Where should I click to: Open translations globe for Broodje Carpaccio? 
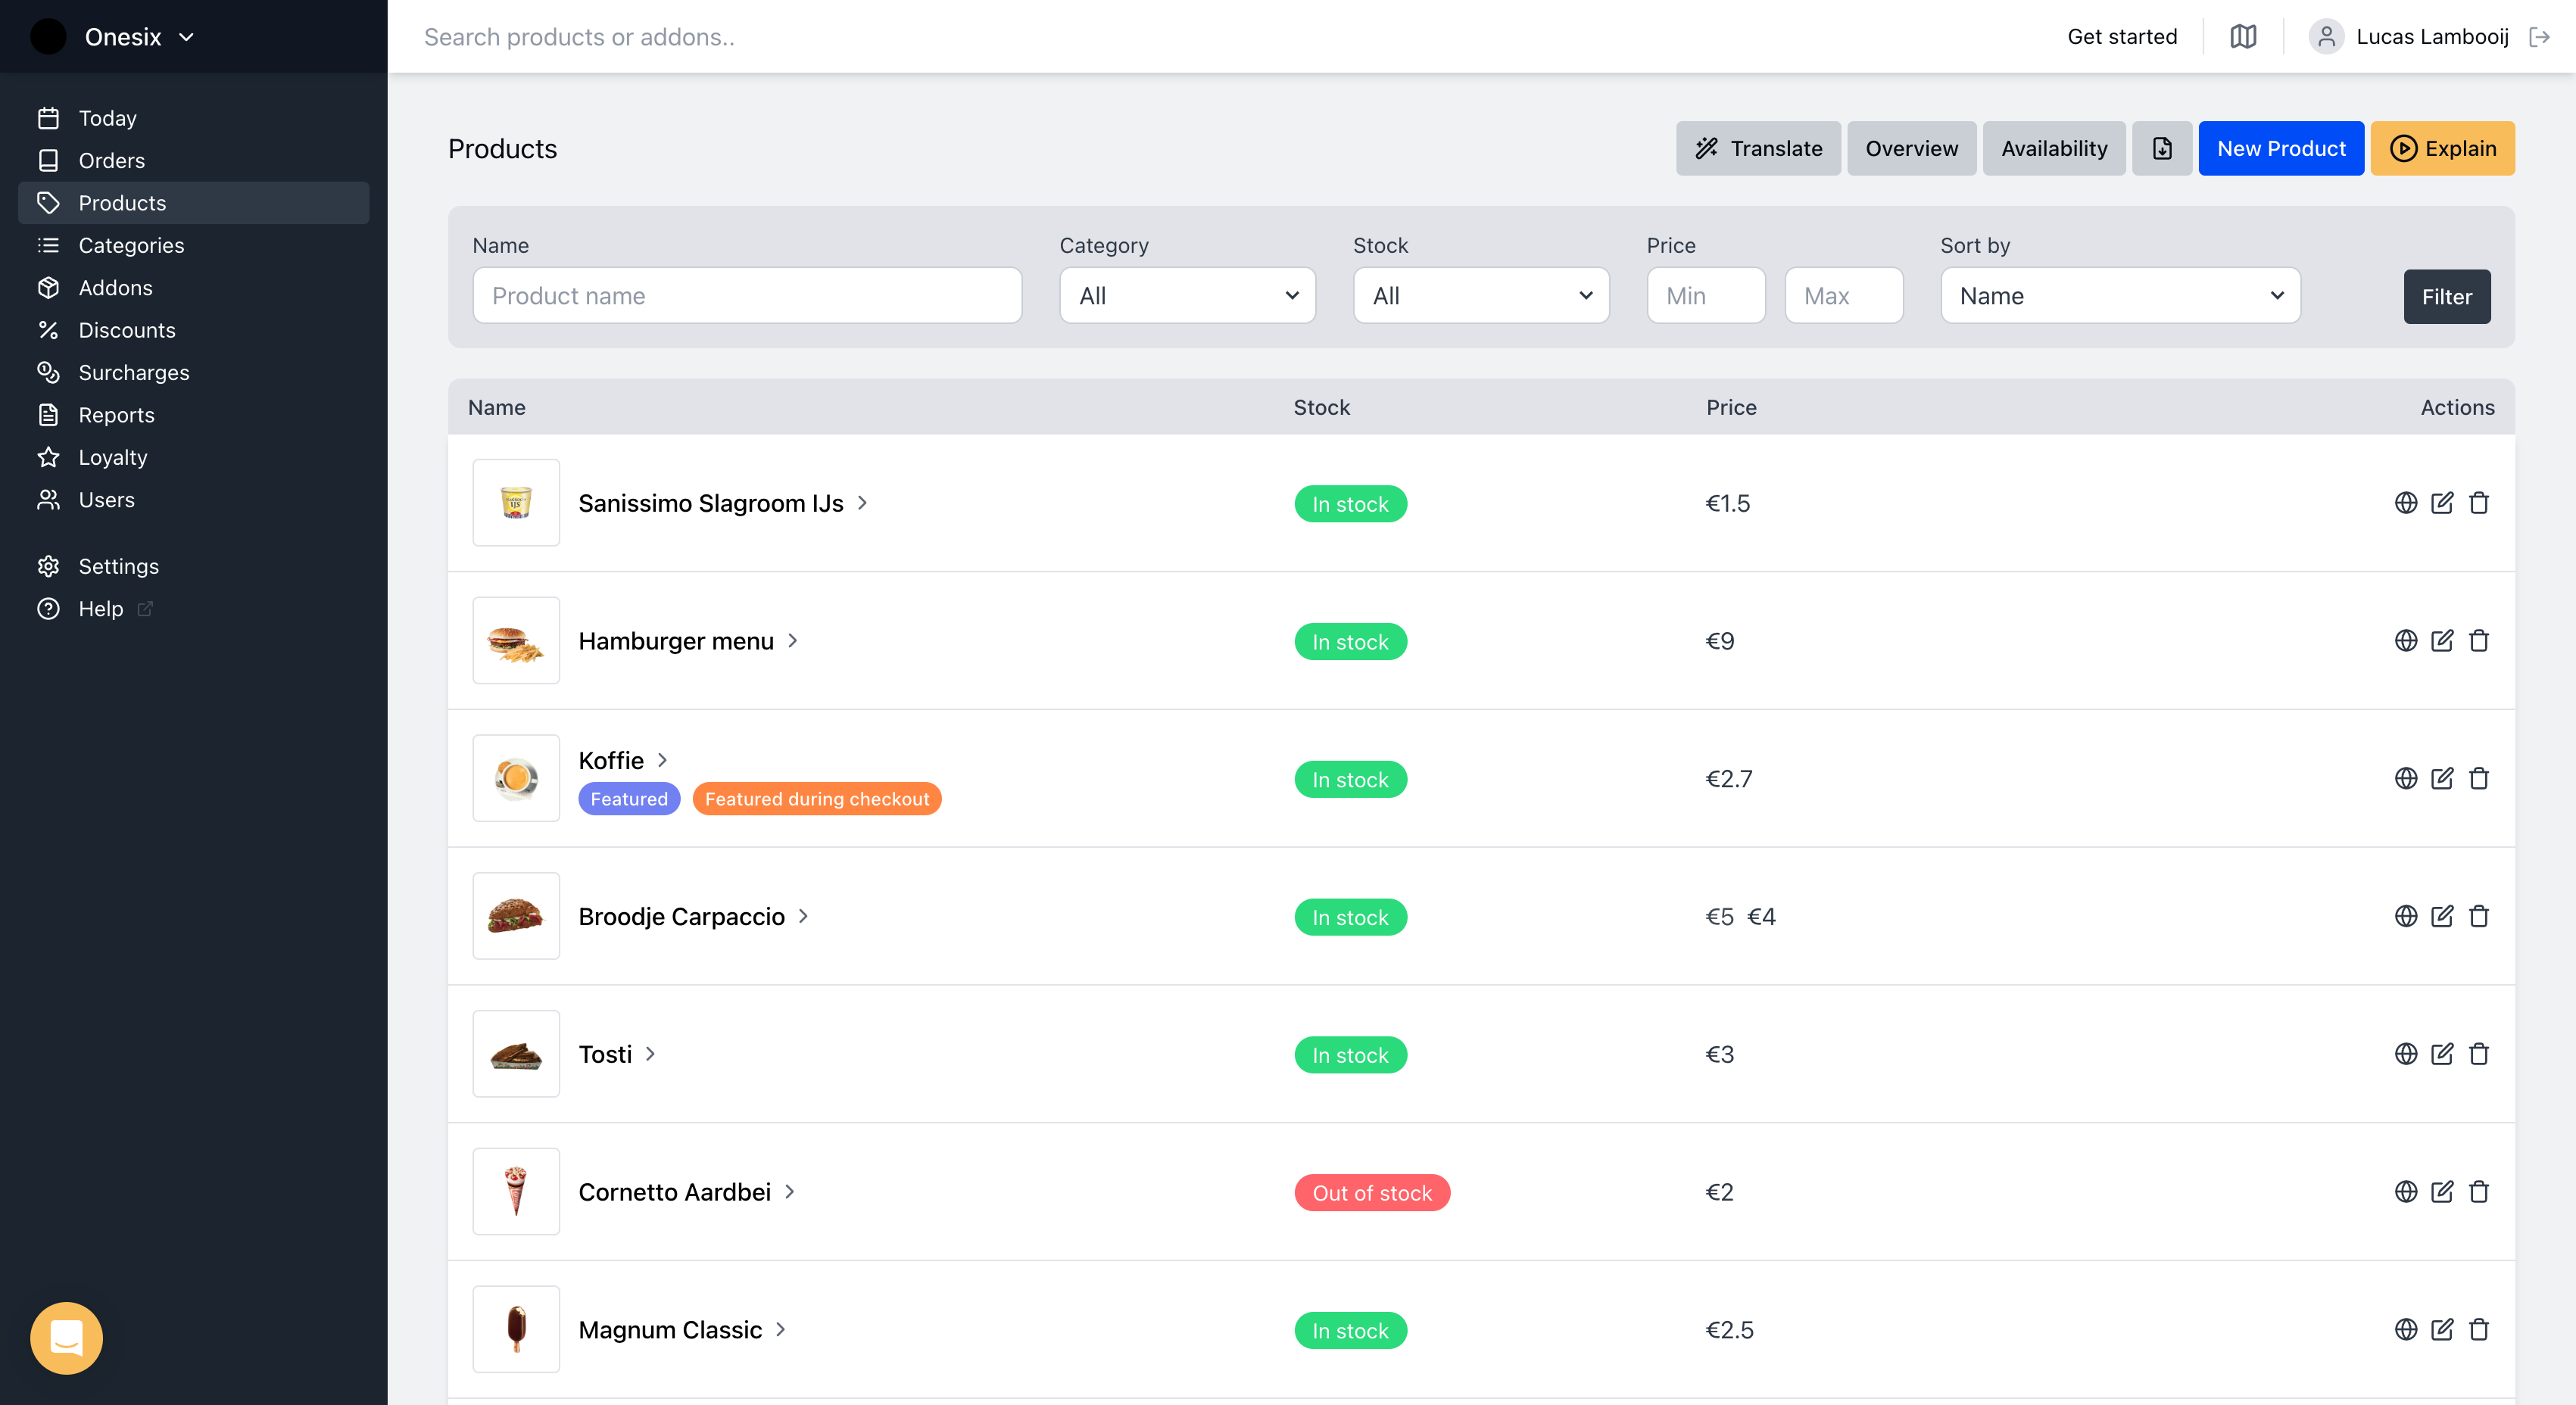click(x=2406, y=917)
